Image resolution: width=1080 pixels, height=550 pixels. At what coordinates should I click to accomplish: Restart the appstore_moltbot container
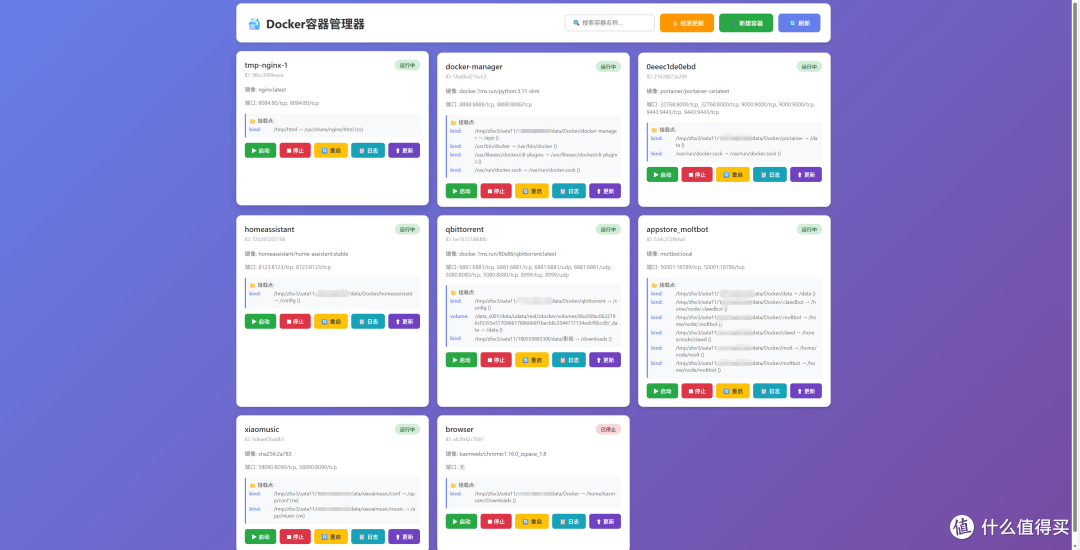[733, 390]
